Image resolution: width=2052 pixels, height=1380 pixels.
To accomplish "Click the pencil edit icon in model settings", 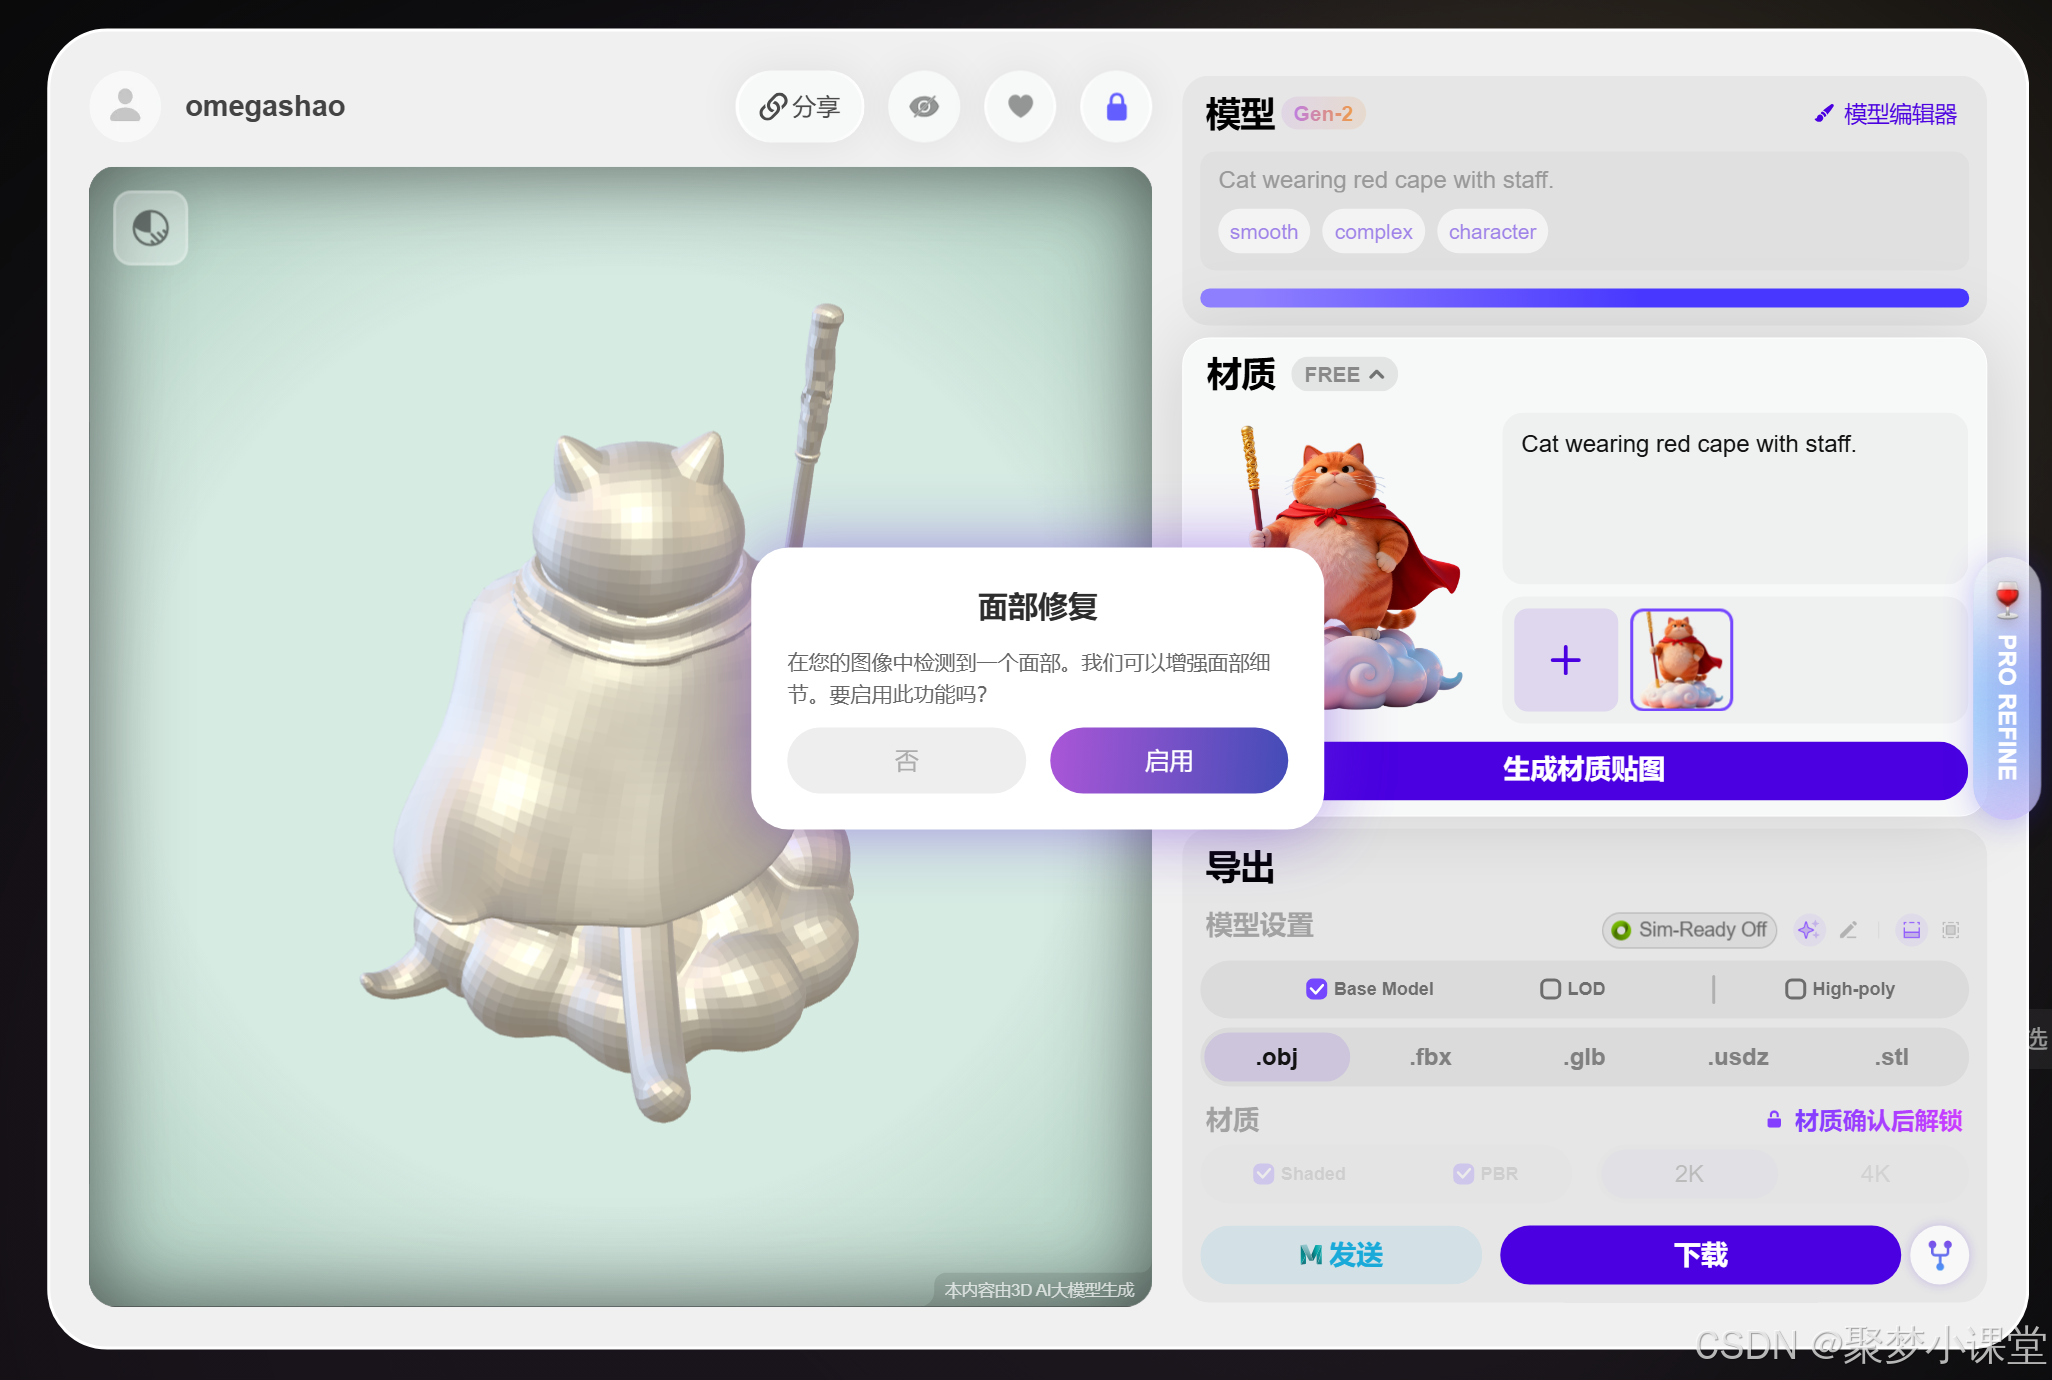I will 1848,930.
